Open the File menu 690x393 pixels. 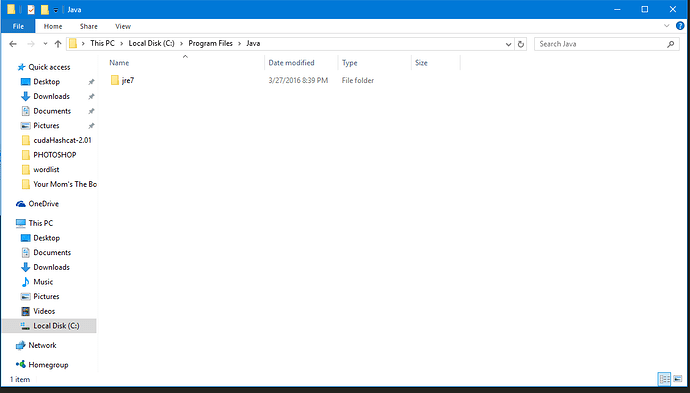click(18, 26)
